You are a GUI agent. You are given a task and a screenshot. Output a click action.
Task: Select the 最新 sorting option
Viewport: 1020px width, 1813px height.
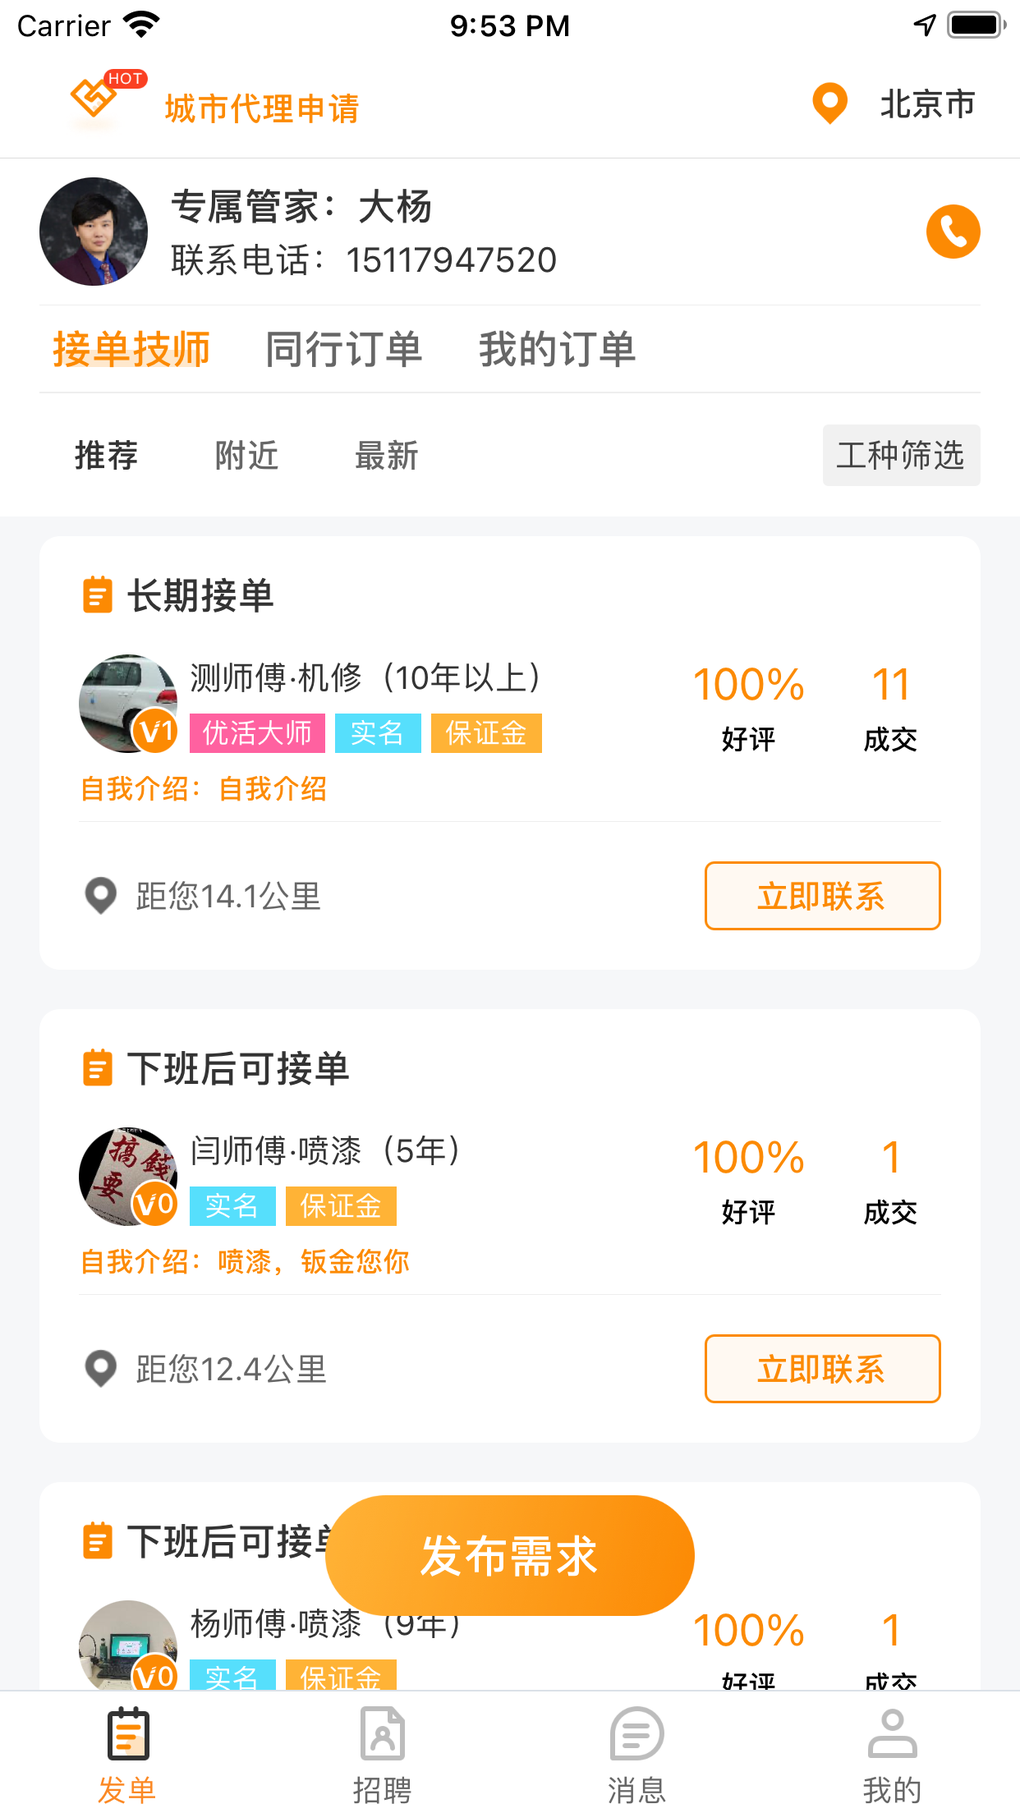(386, 456)
